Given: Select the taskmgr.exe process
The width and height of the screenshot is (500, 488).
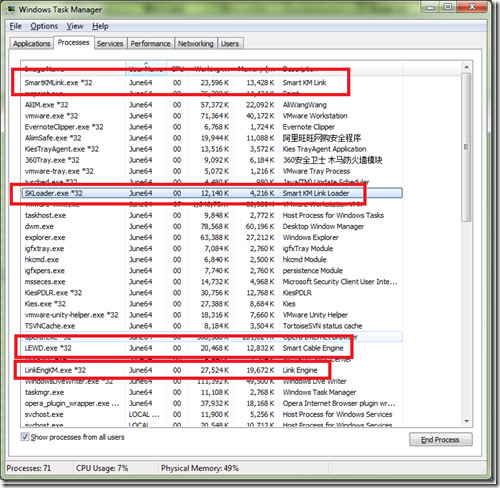Looking at the screenshot, I should 212,392.
